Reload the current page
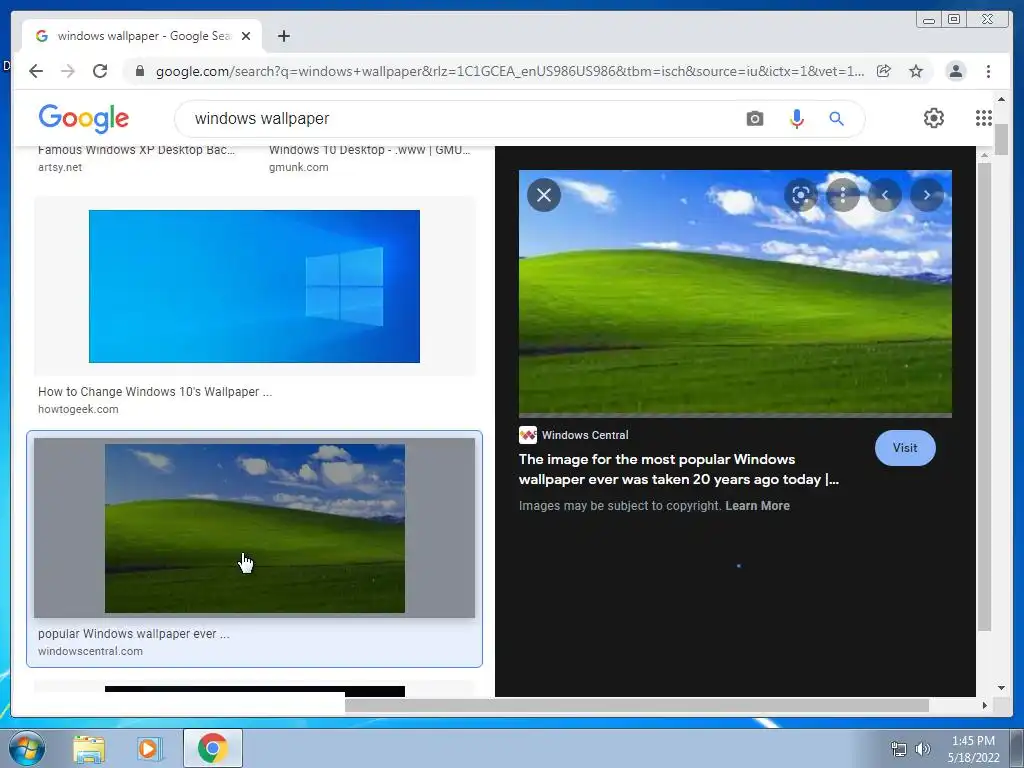The width and height of the screenshot is (1024, 768). coord(100,71)
